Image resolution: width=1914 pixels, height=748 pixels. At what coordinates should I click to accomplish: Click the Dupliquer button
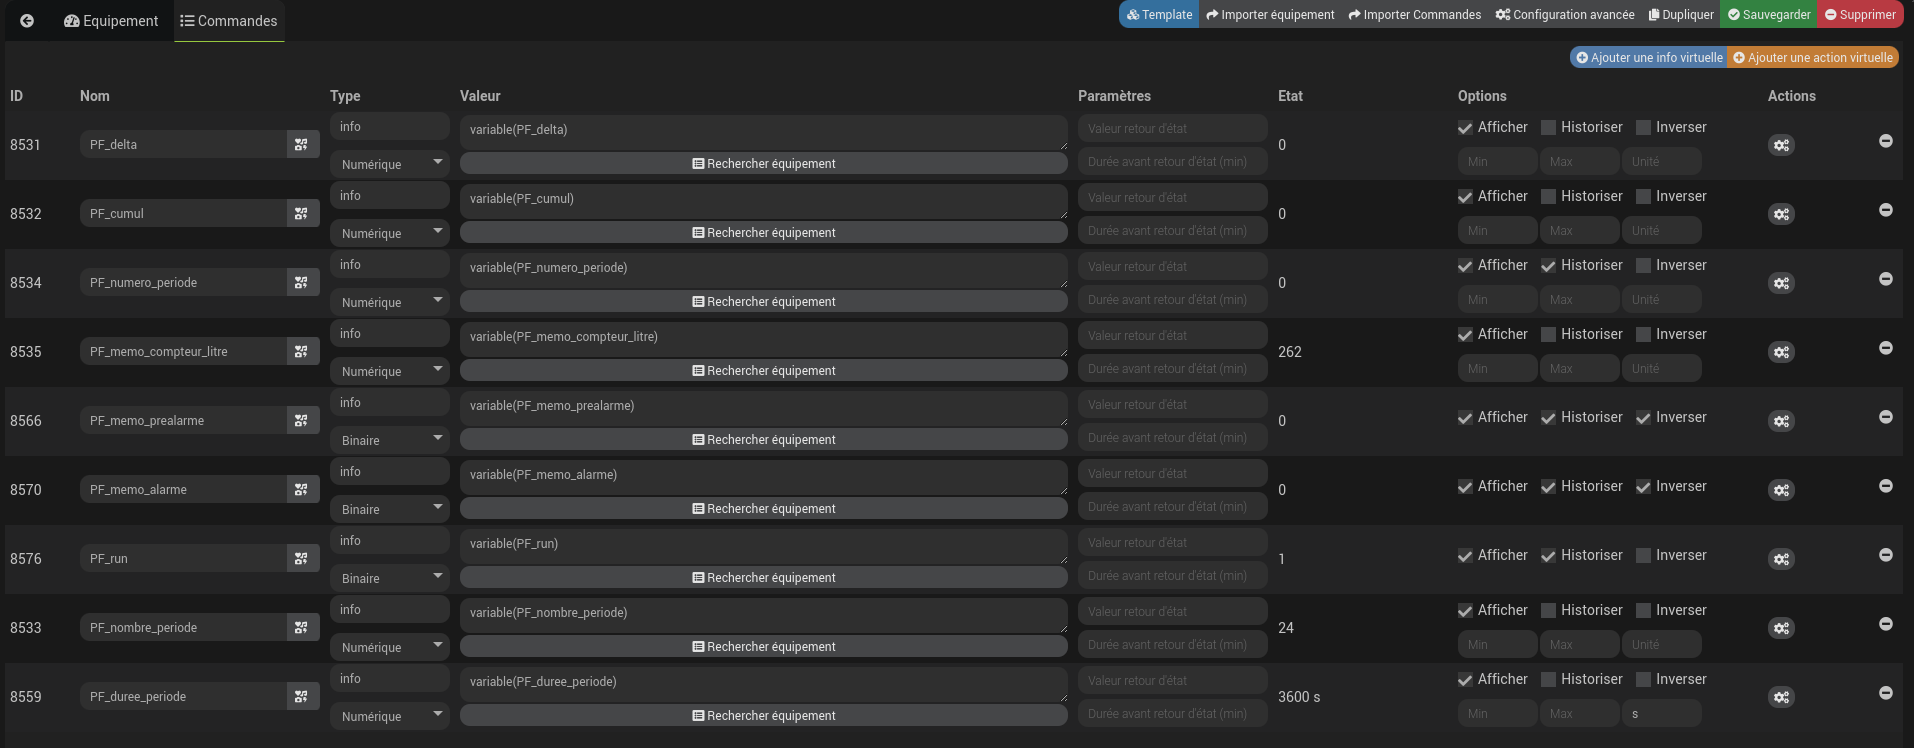(x=1681, y=14)
